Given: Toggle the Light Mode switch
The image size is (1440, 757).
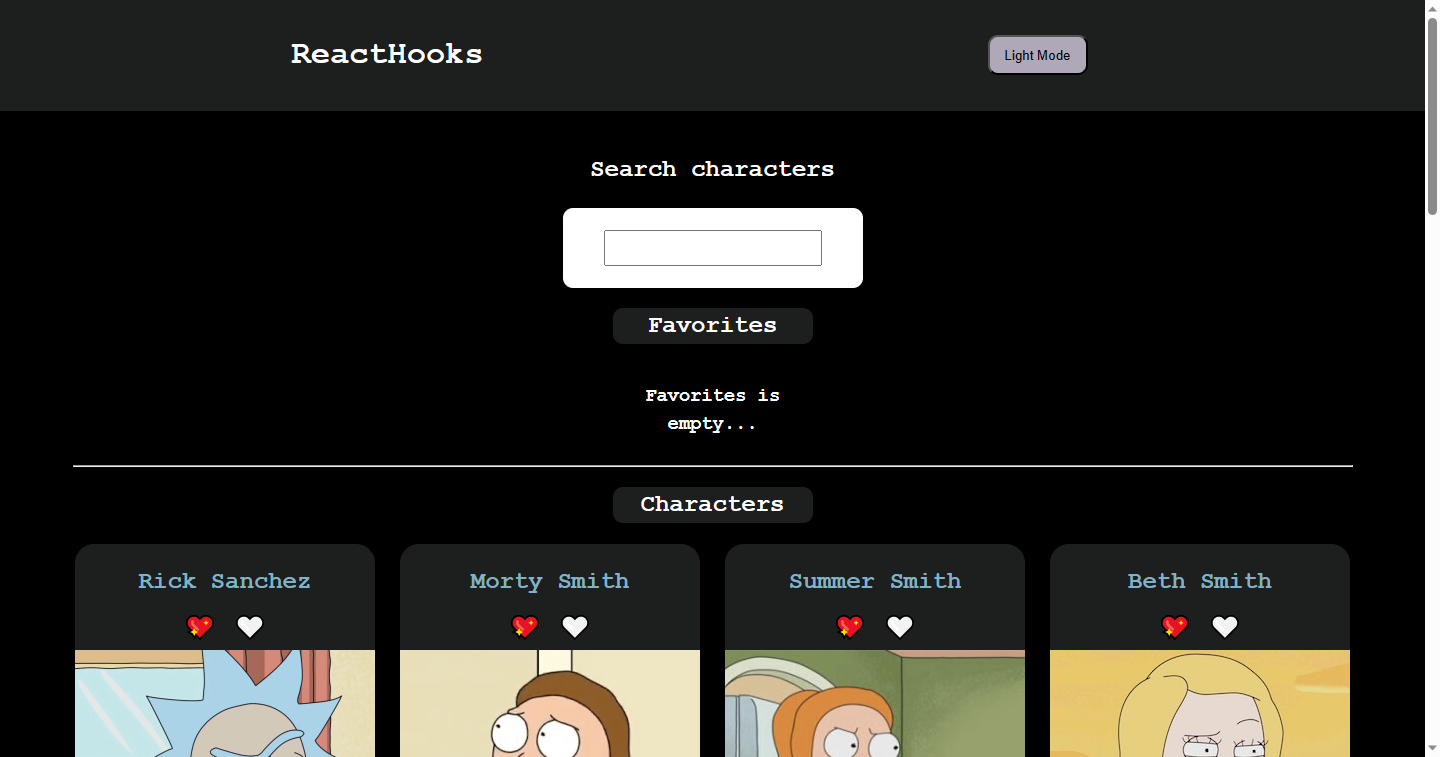Looking at the screenshot, I should [1037, 55].
